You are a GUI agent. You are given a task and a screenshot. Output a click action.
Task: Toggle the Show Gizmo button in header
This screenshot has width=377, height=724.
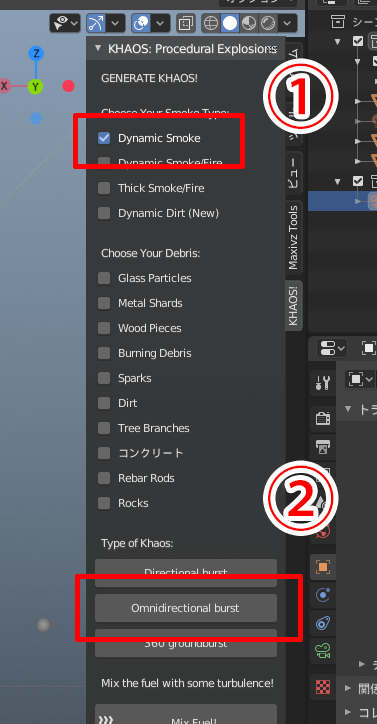click(x=96, y=22)
